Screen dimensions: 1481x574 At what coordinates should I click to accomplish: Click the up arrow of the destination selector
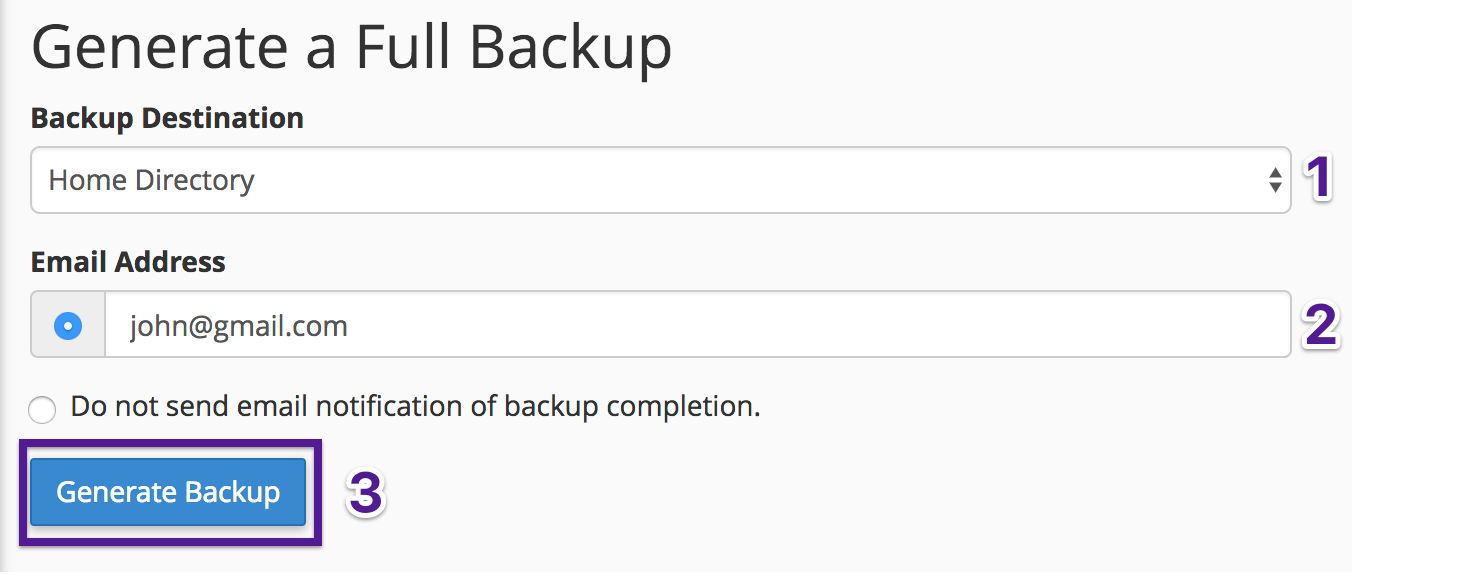1275,173
